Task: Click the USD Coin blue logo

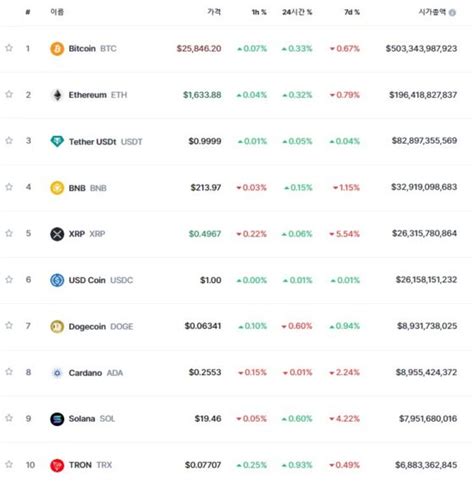Action: tap(57, 281)
